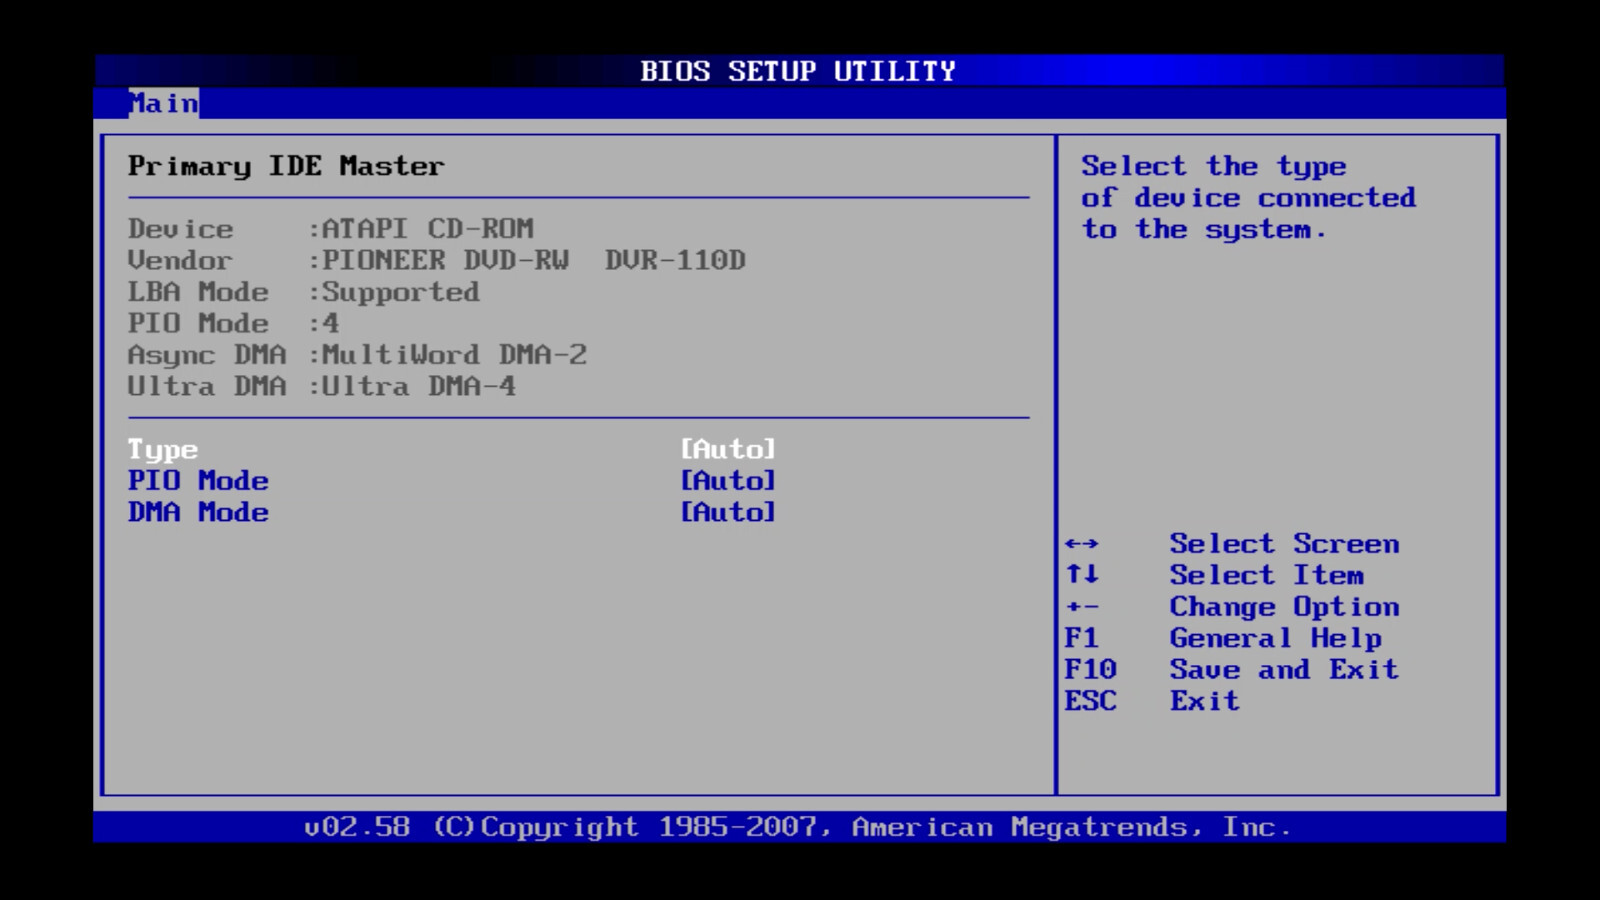This screenshot has width=1600, height=900.
Task: Click the F1 key hint
Action: [1082, 638]
